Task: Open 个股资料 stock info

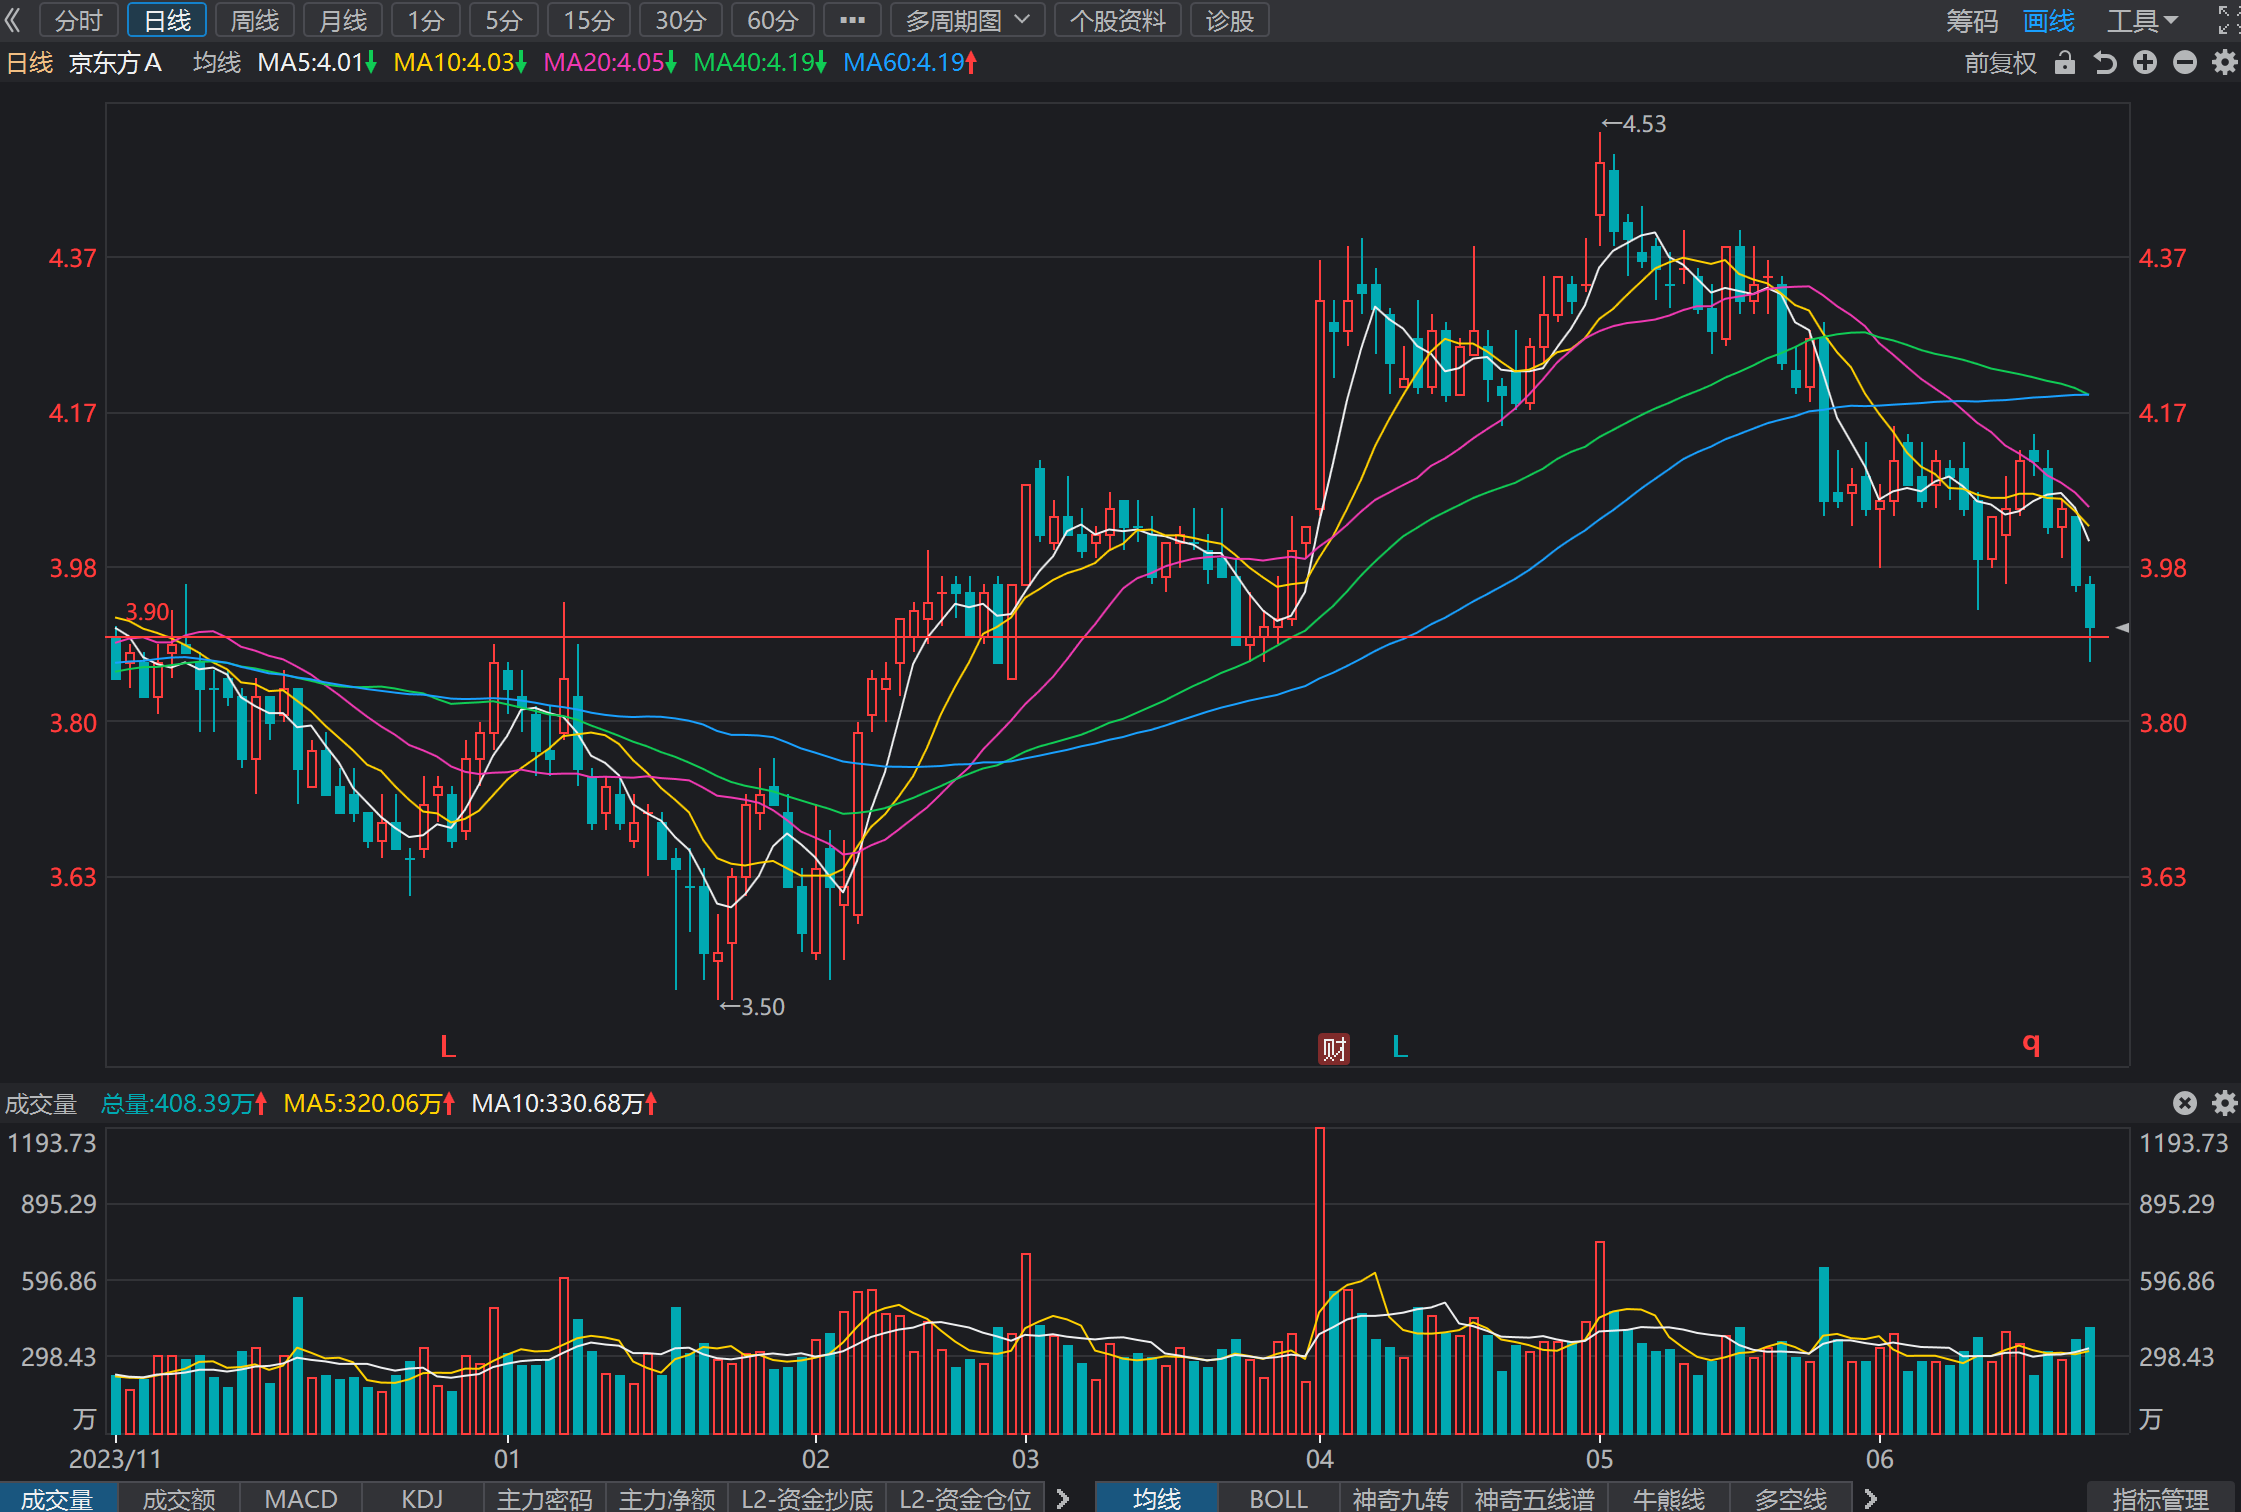Action: point(1118,20)
